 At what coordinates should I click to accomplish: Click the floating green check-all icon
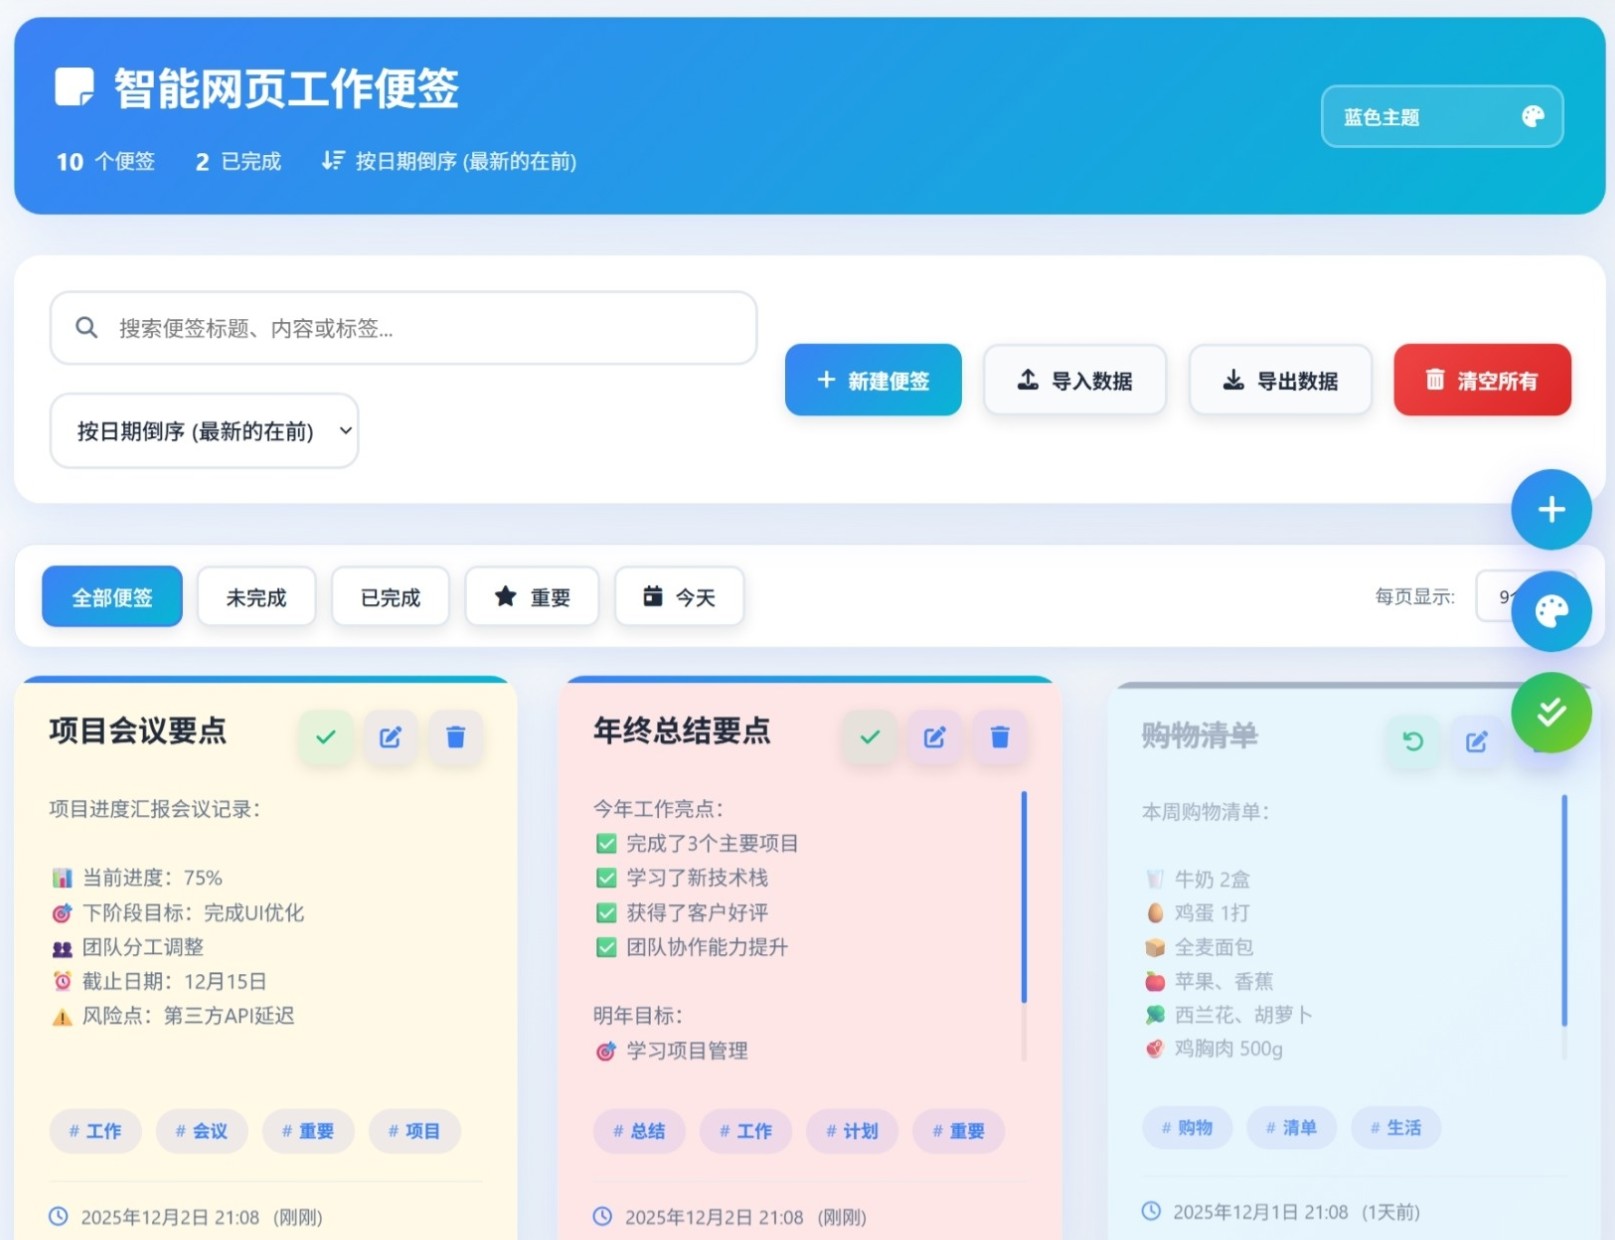1551,712
